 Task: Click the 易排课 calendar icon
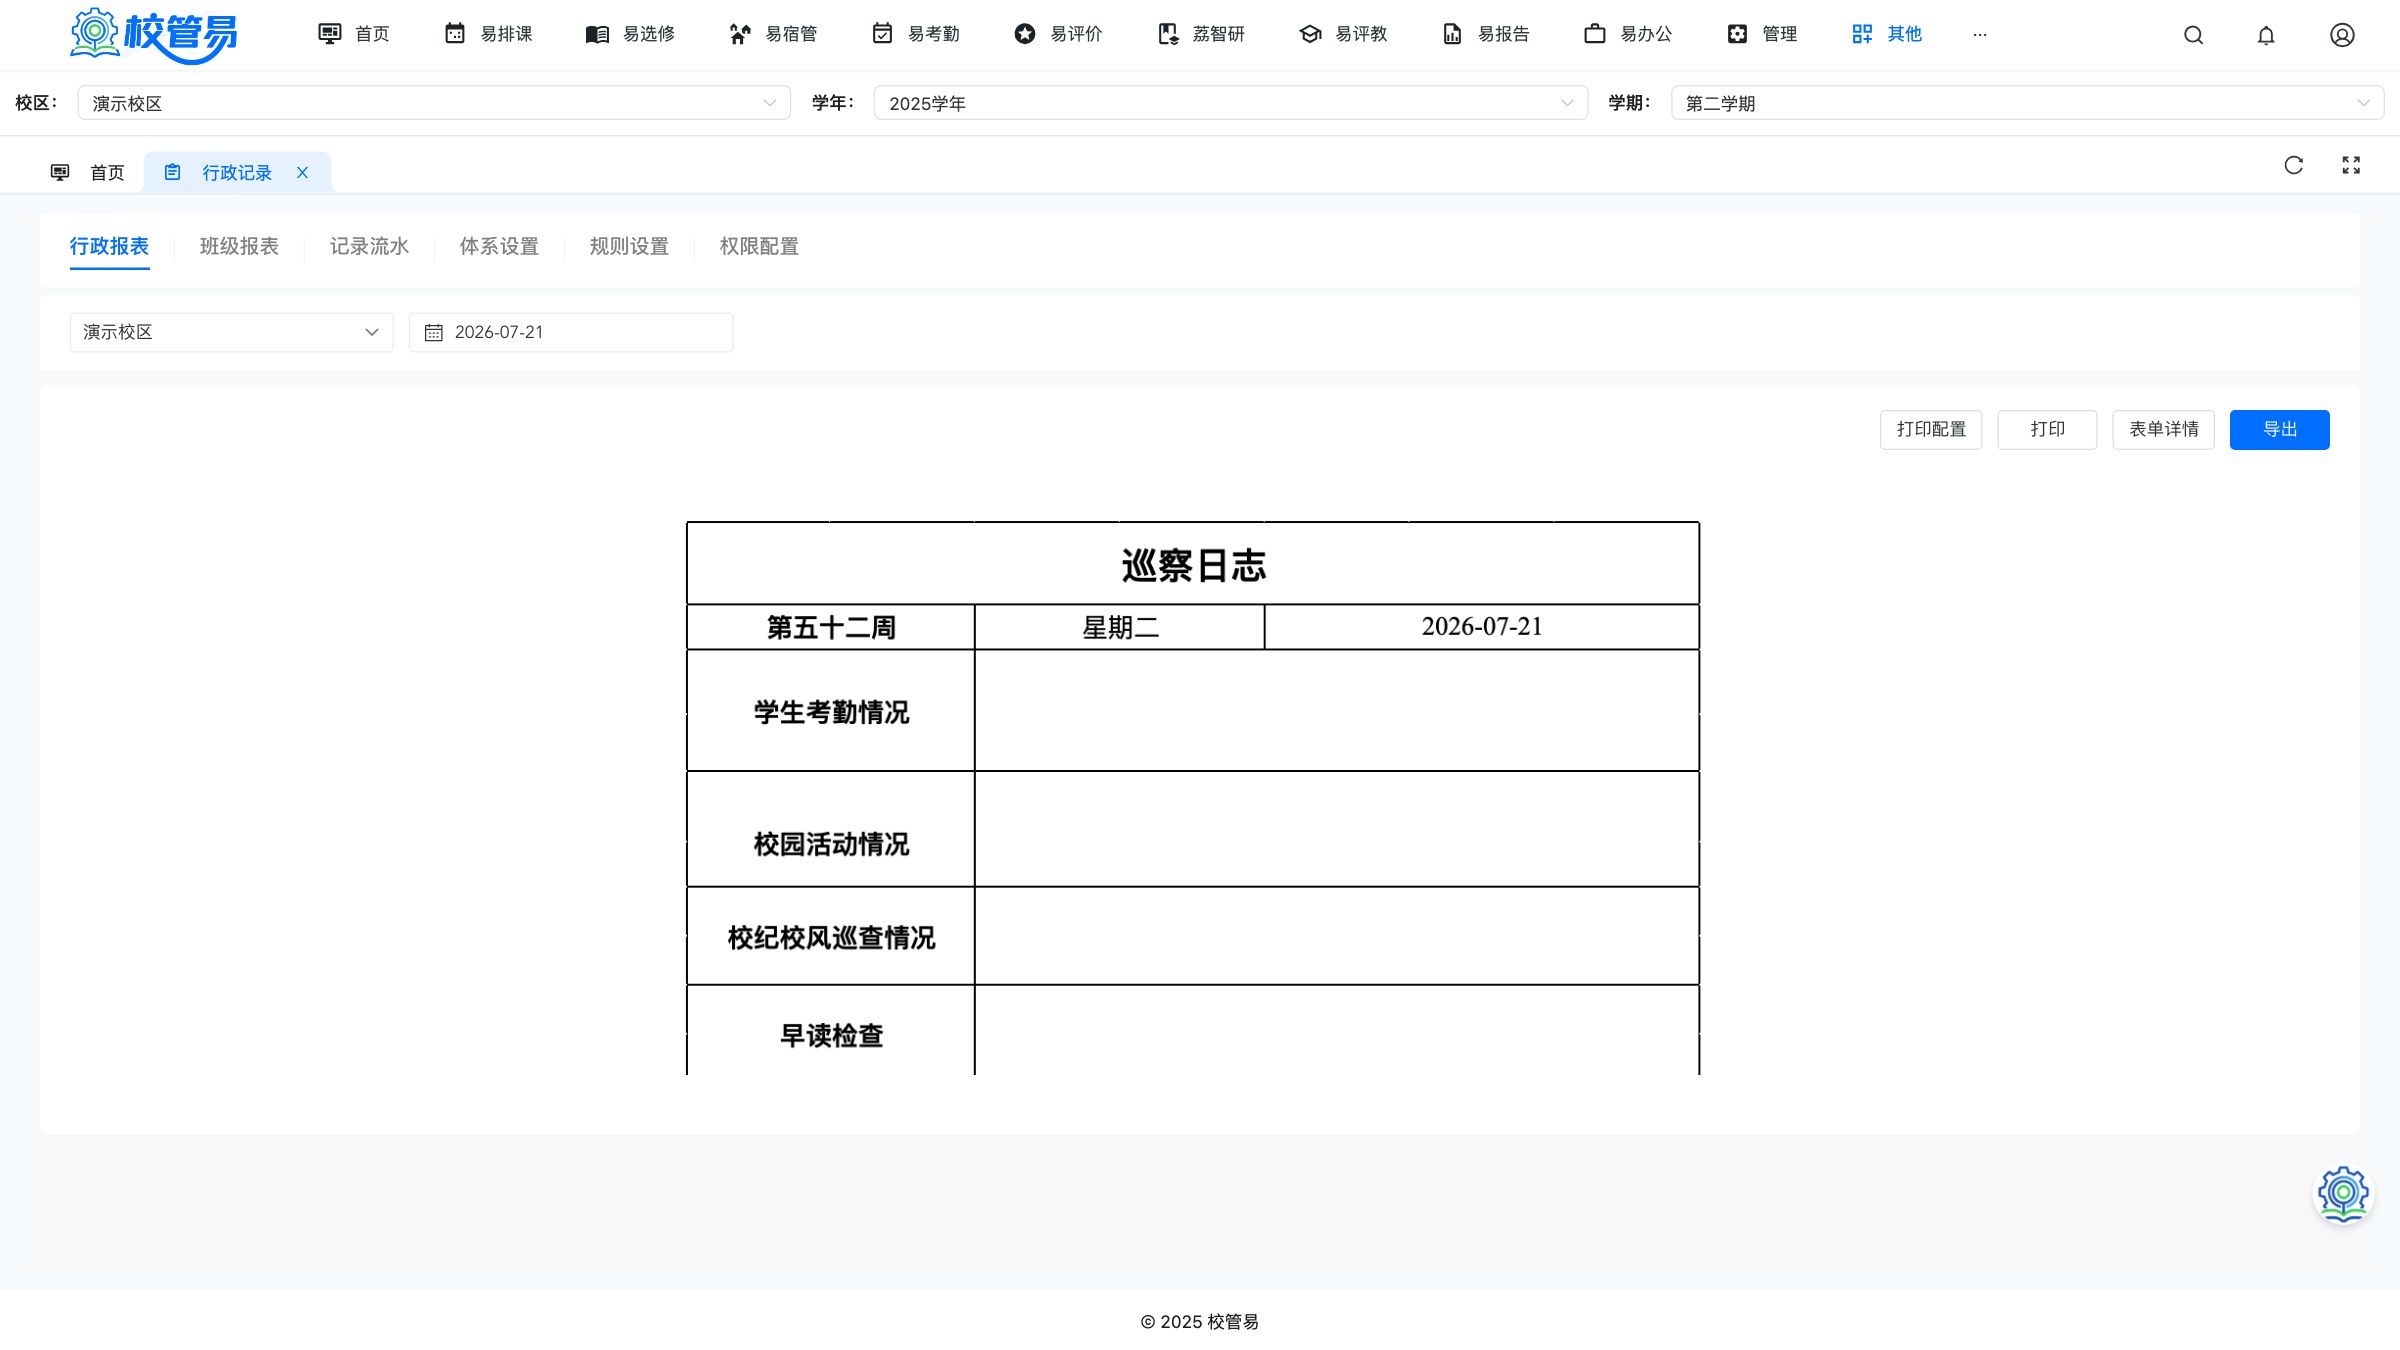[x=455, y=34]
